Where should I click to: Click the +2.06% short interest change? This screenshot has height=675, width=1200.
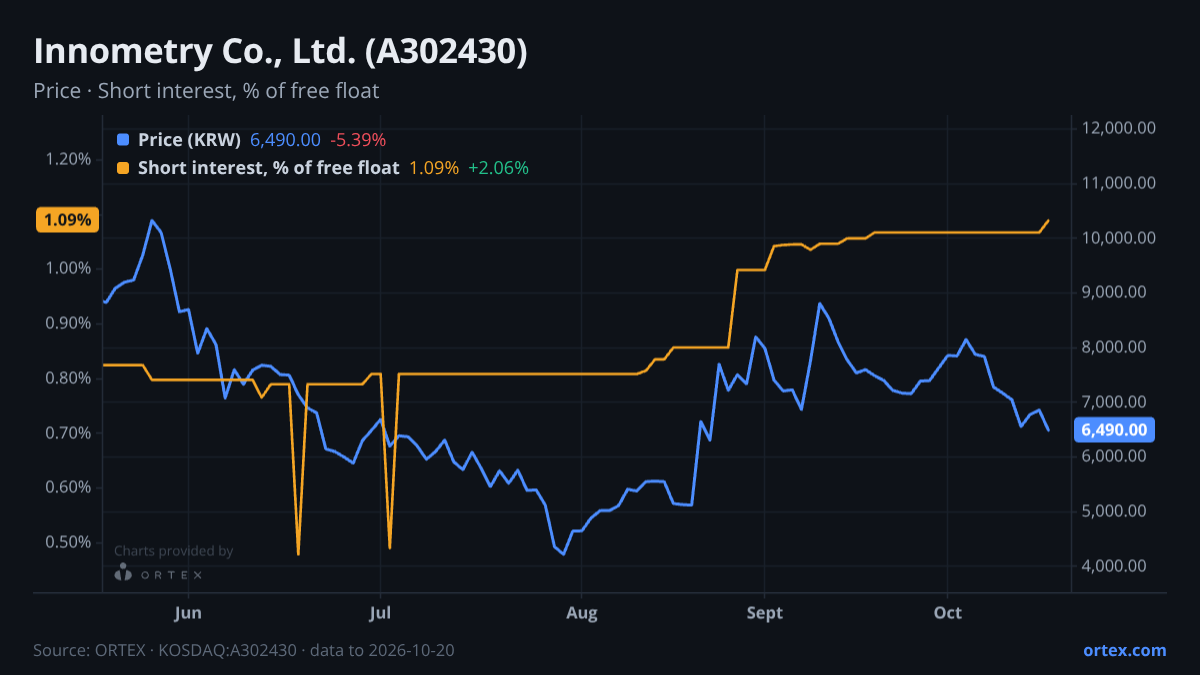[498, 168]
